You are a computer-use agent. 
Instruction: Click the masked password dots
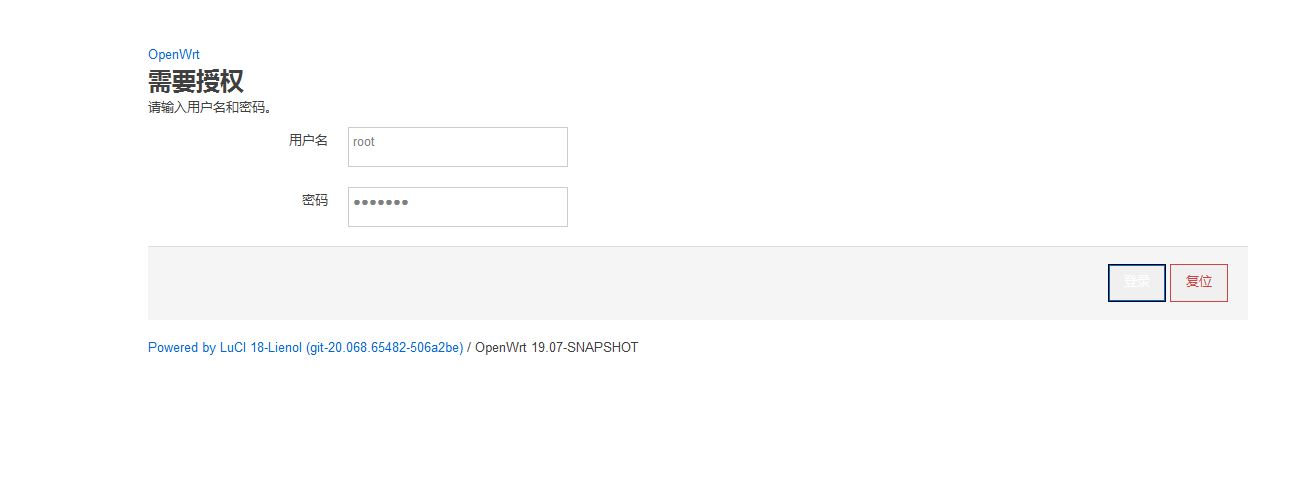[381, 203]
